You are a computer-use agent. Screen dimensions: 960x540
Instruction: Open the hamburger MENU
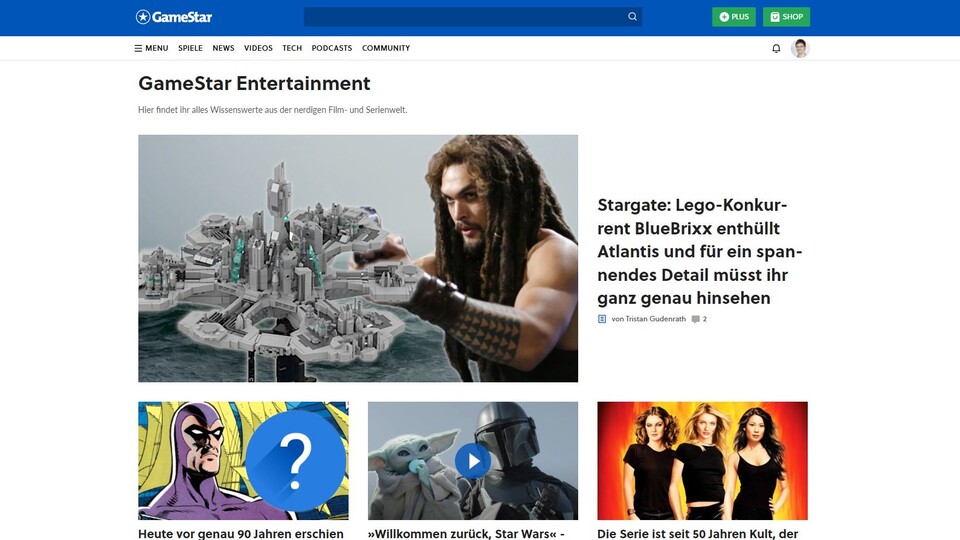coord(151,48)
